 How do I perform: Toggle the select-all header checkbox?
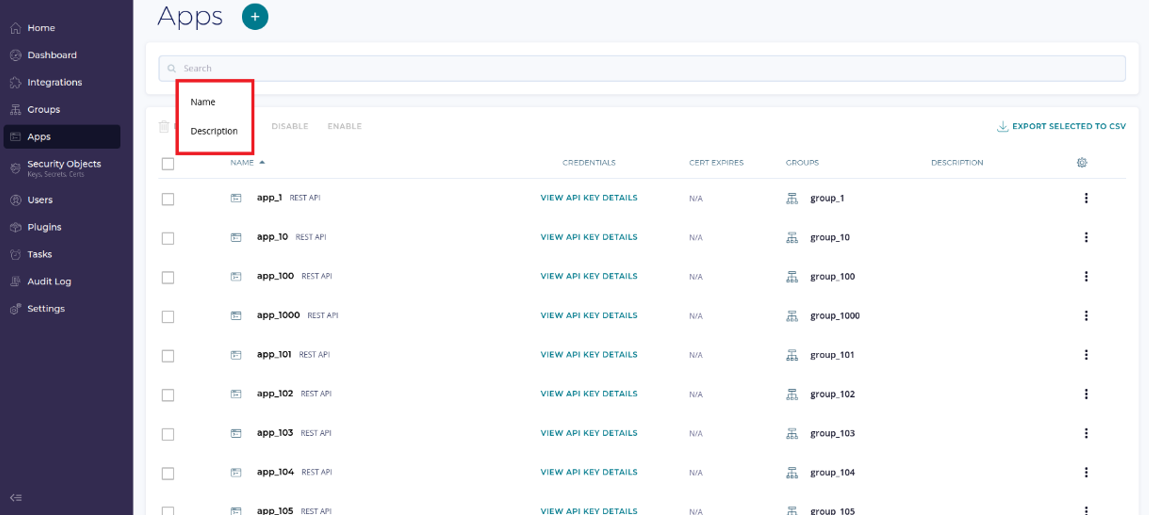pyautogui.click(x=168, y=163)
